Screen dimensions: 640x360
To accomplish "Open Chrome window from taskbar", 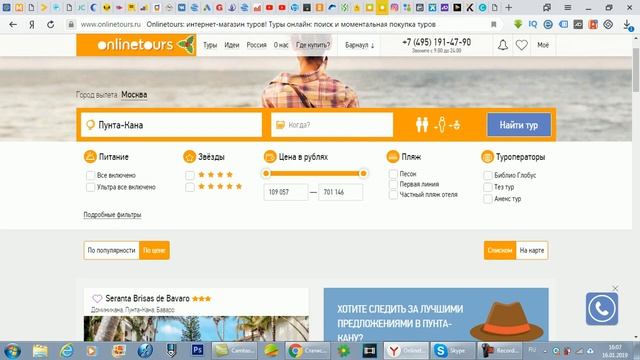I will pos(307,351).
